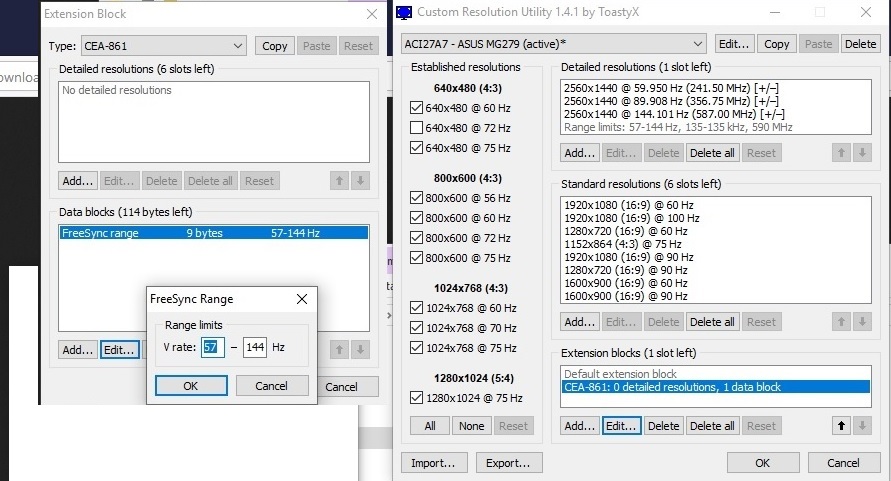The image size is (891, 481).
Task: Click Add under Standard resolutions list
Action: 579,322
